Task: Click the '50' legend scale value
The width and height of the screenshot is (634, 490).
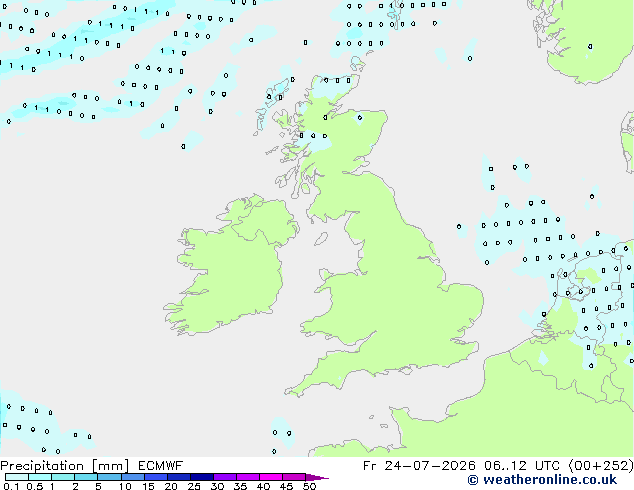Action: [309, 486]
